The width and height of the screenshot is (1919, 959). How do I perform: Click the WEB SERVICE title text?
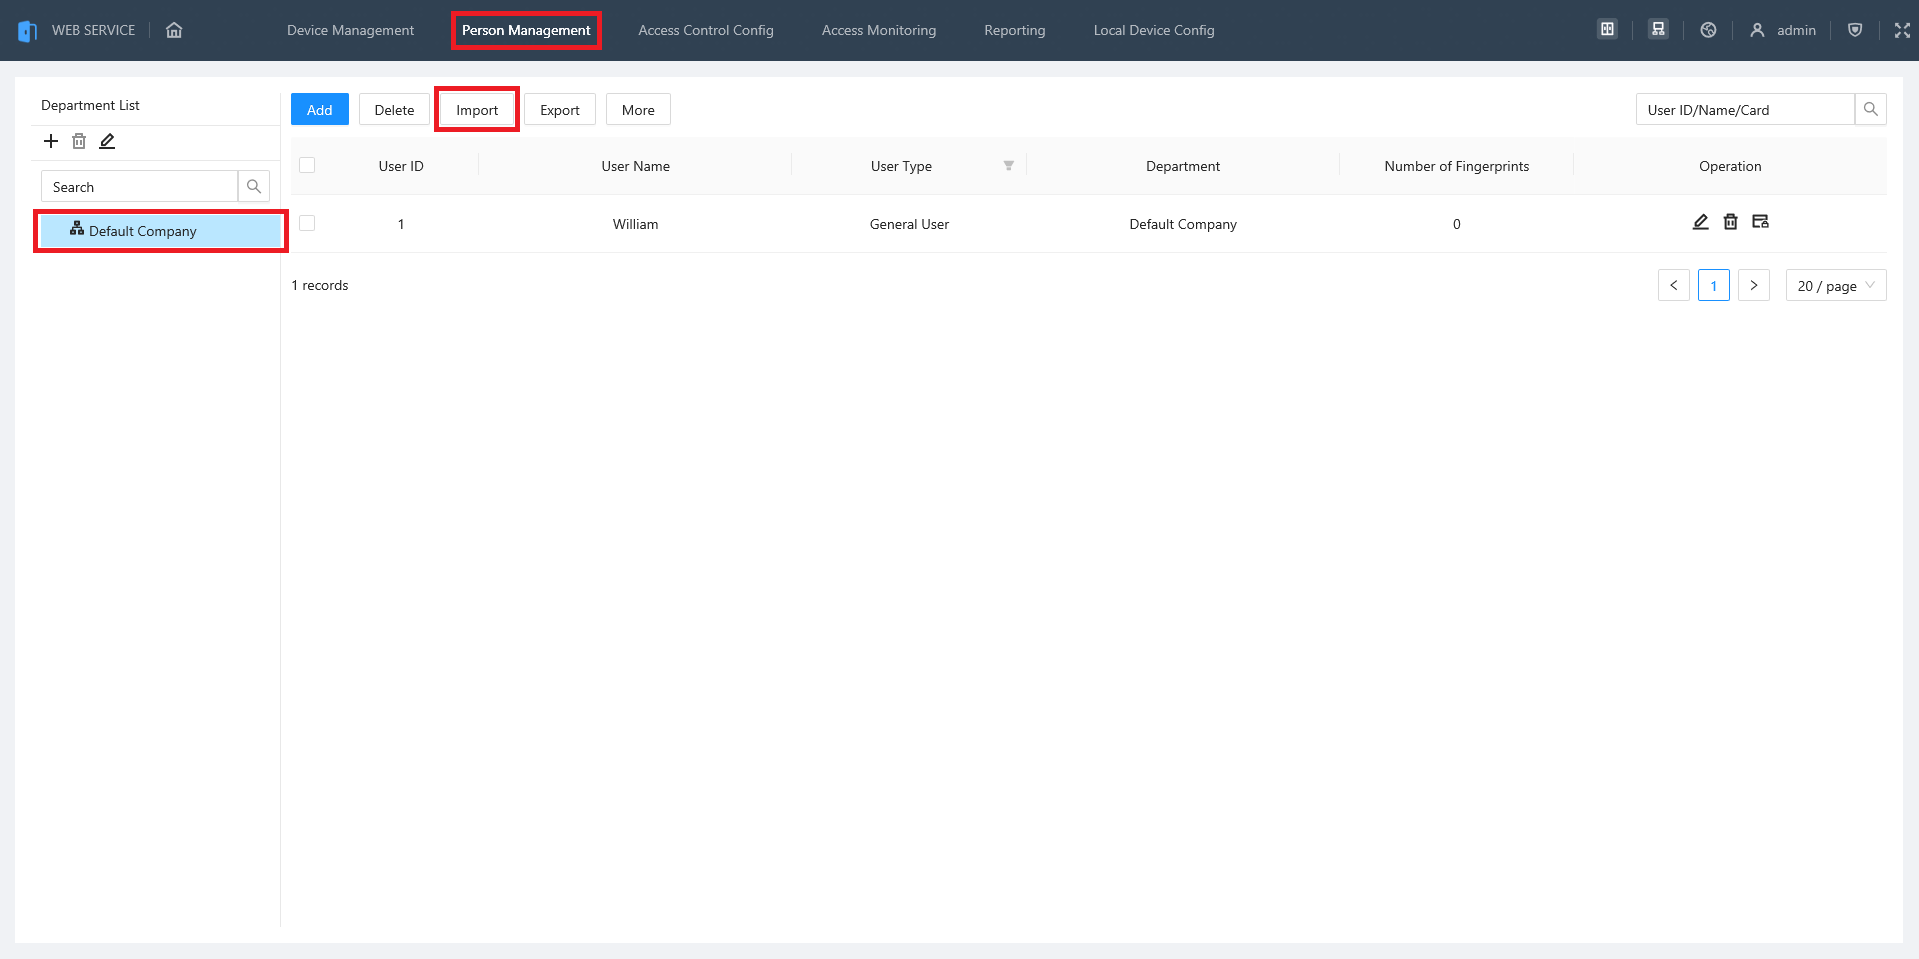[93, 30]
